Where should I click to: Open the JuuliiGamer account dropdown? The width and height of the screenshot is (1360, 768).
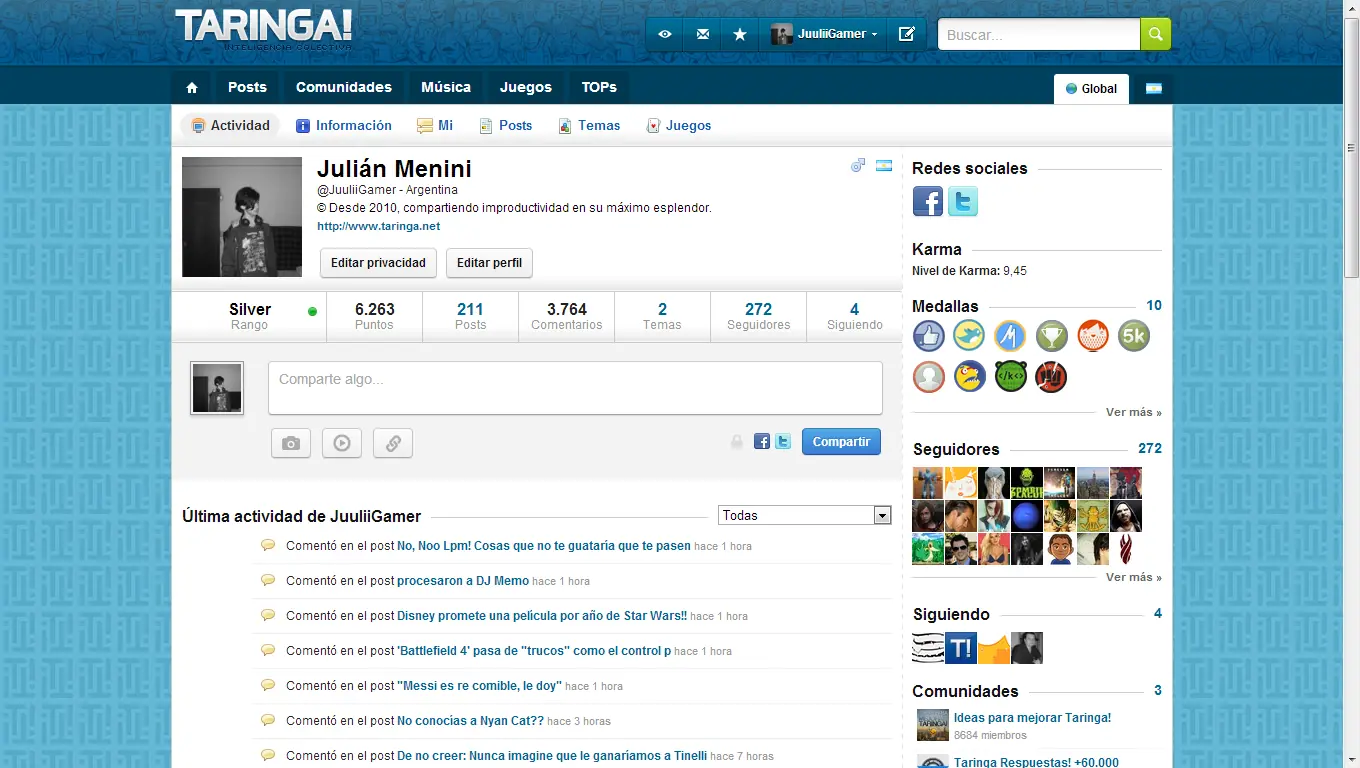coord(824,34)
